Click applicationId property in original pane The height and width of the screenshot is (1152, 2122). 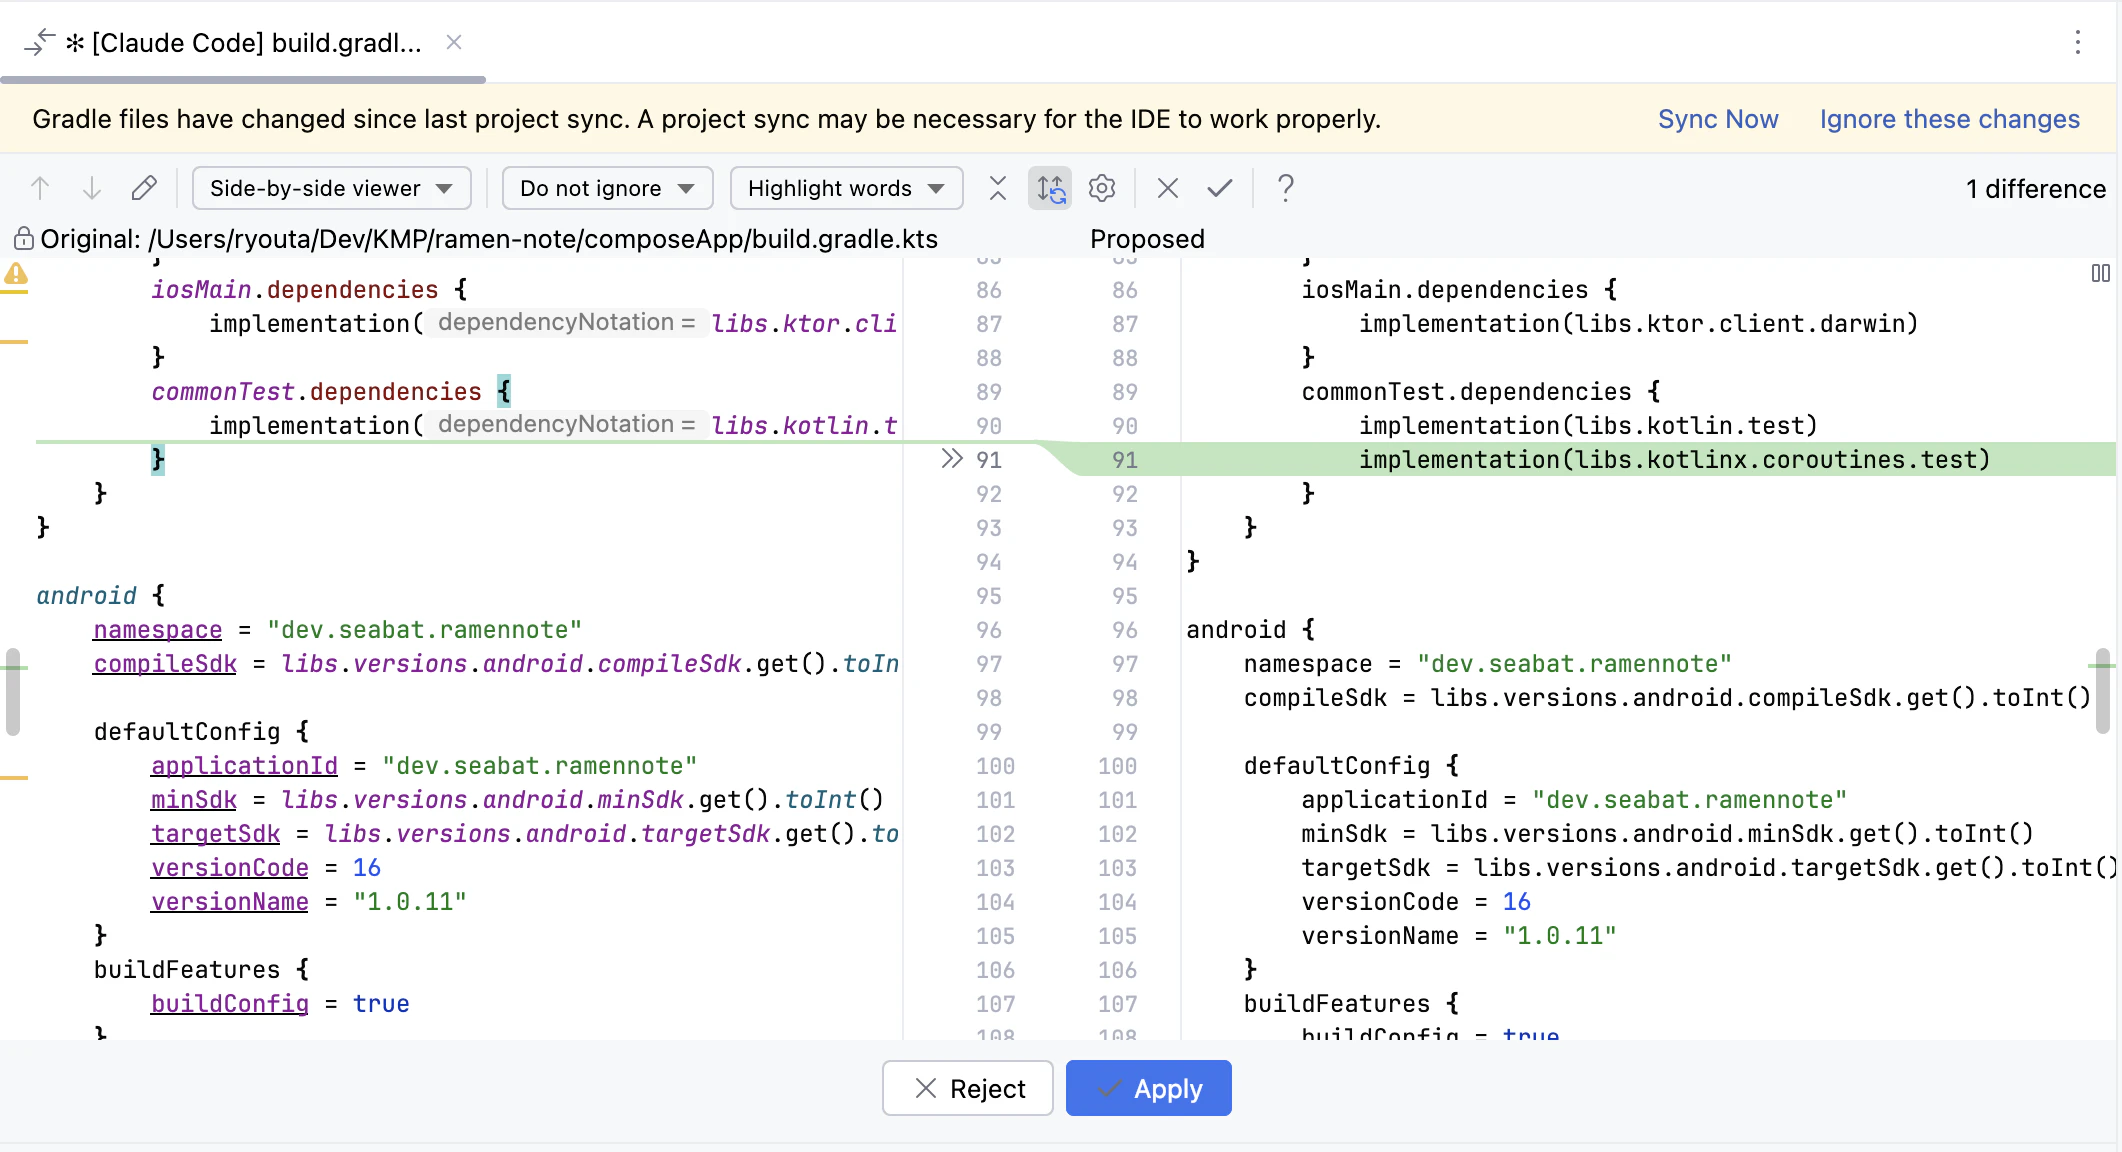(x=244, y=766)
